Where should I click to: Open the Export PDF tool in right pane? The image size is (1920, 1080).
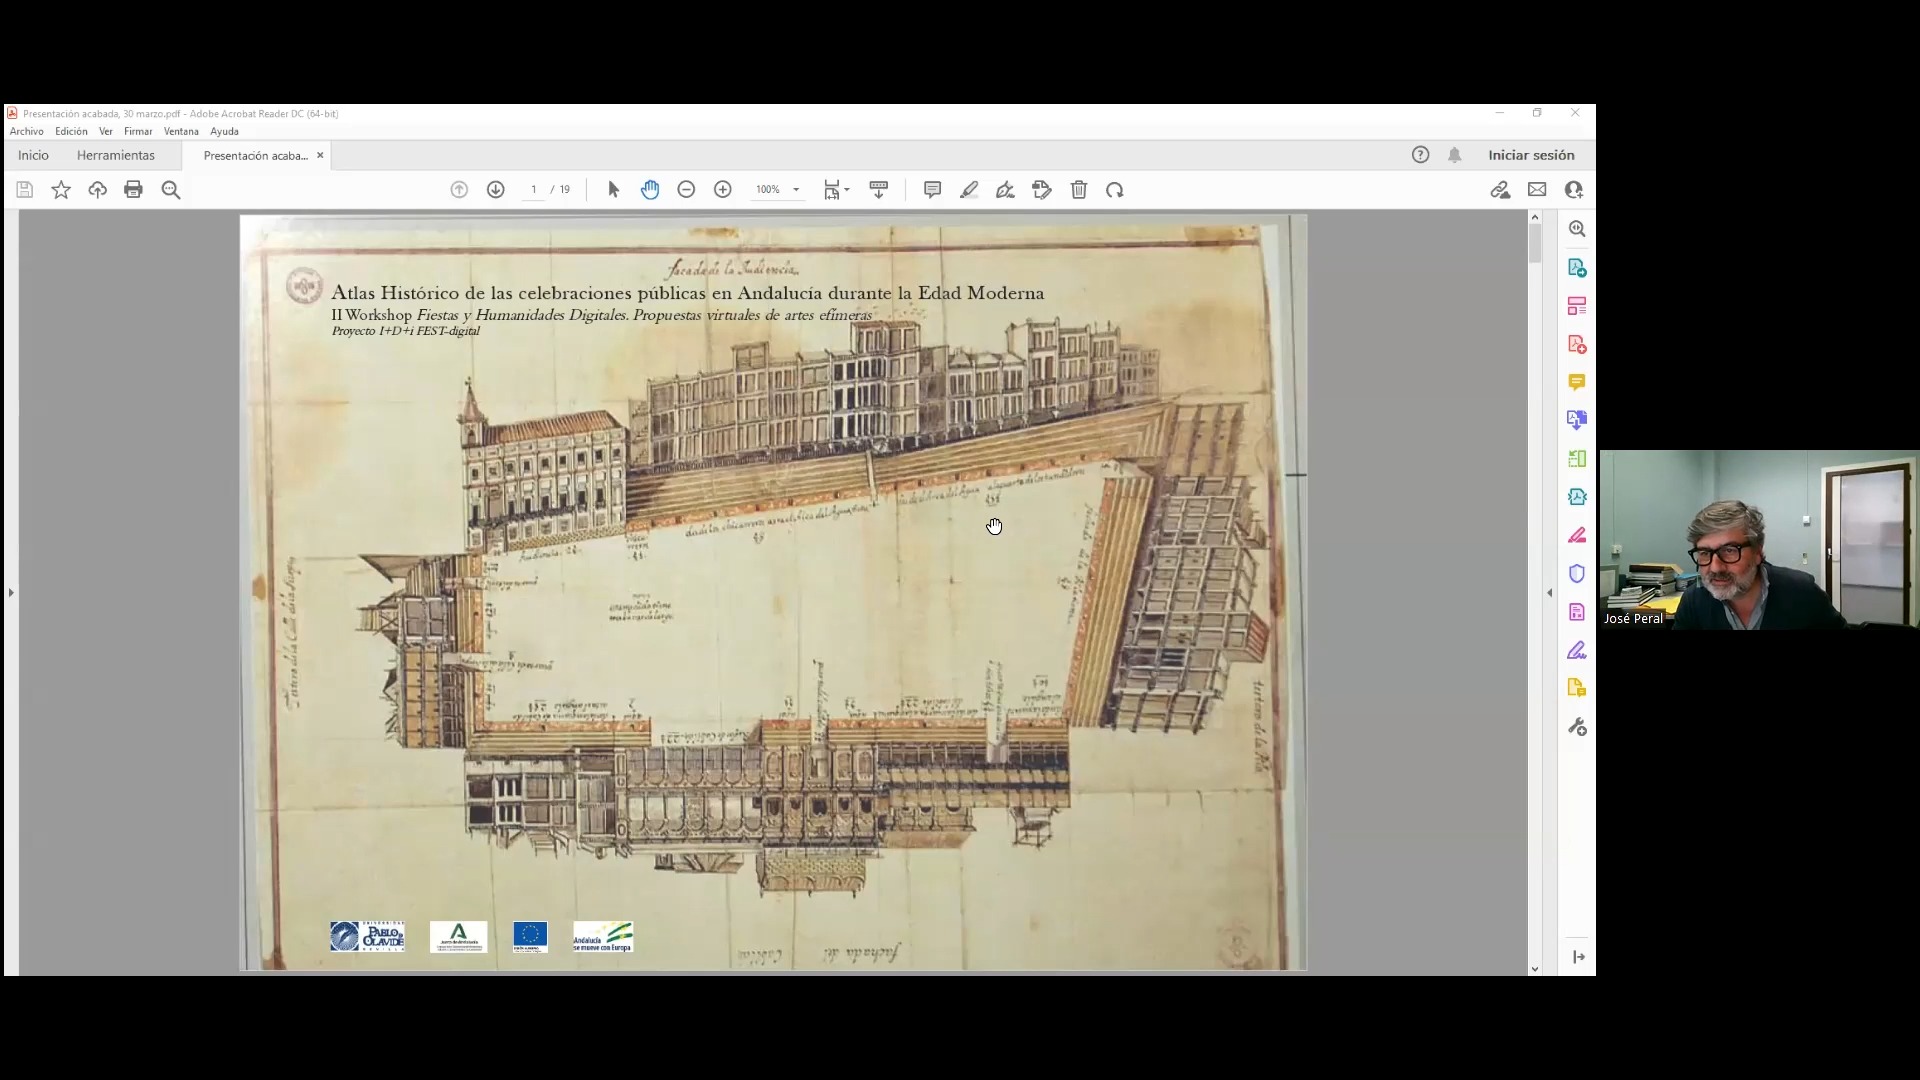[1577, 268]
